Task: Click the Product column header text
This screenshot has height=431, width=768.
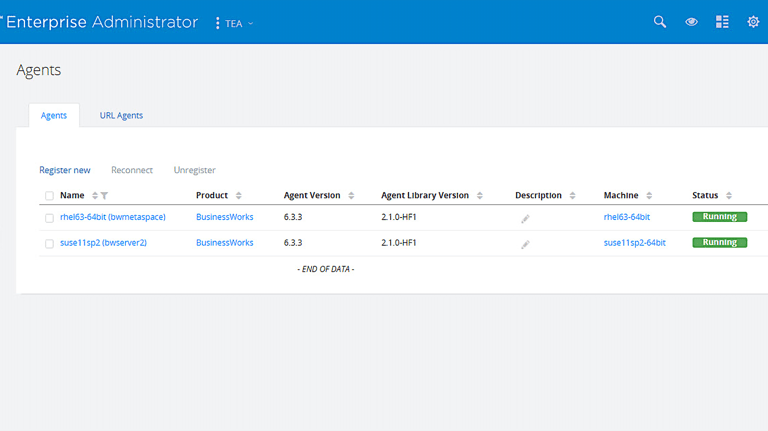Action: coord(212,195)
